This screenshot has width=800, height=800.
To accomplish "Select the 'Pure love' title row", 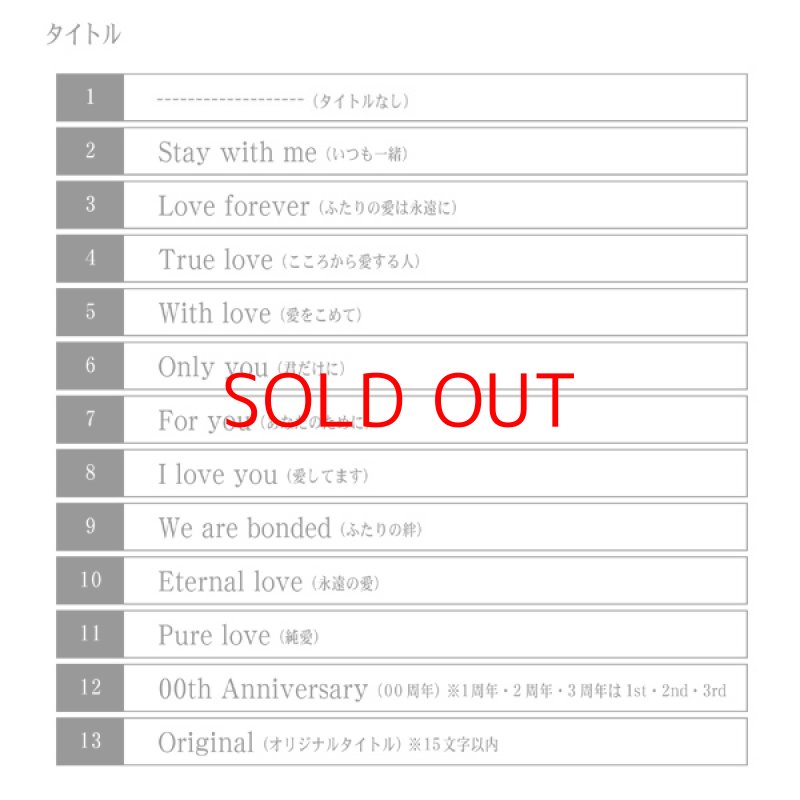I will (238, 636).
